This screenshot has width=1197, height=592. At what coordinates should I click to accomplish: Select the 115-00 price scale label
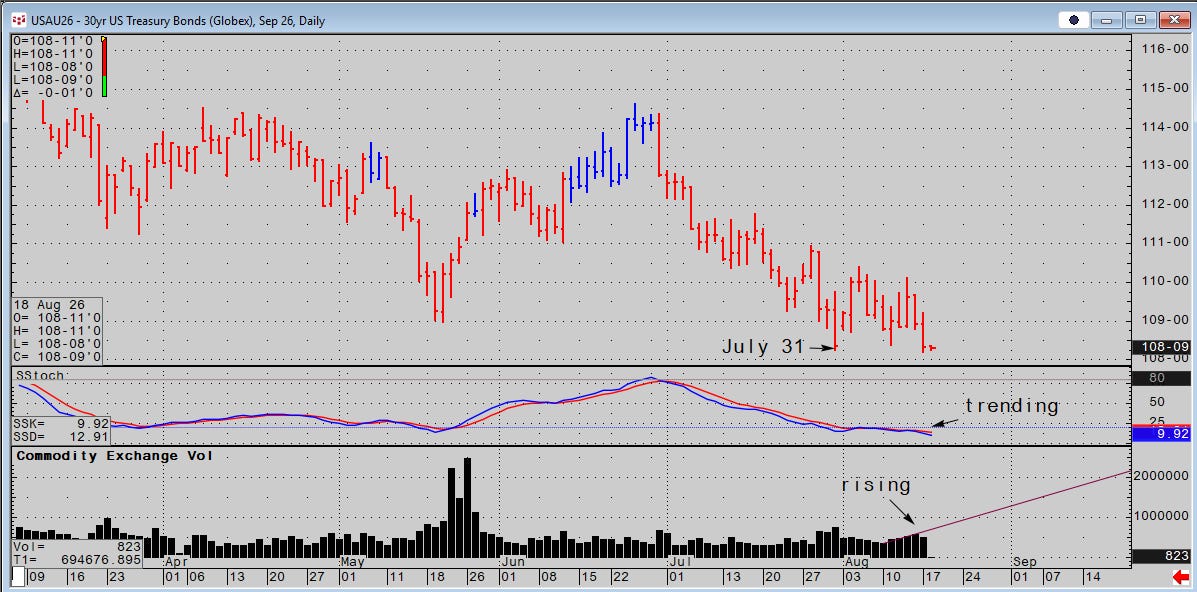click(1167, 88)
